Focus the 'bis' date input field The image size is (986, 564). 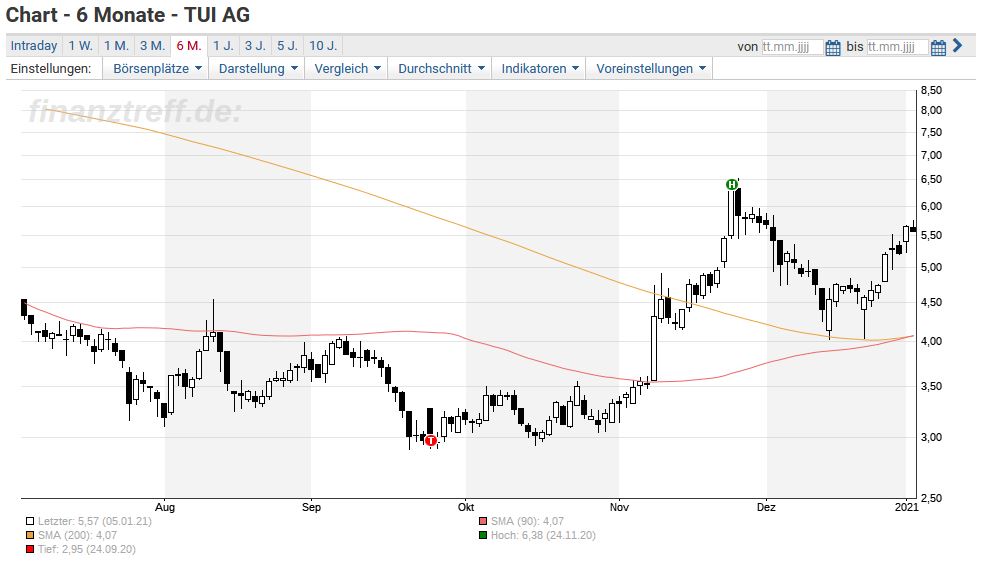pyautogui.click(x=897, y=47)
